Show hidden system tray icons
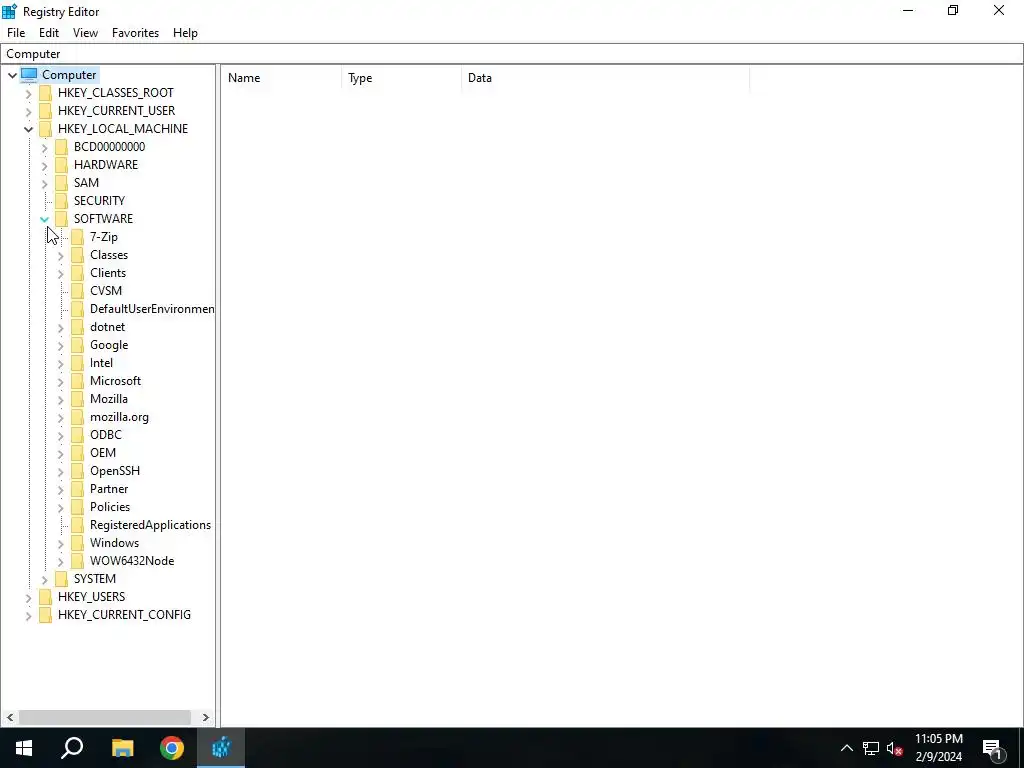 [846, 748]
